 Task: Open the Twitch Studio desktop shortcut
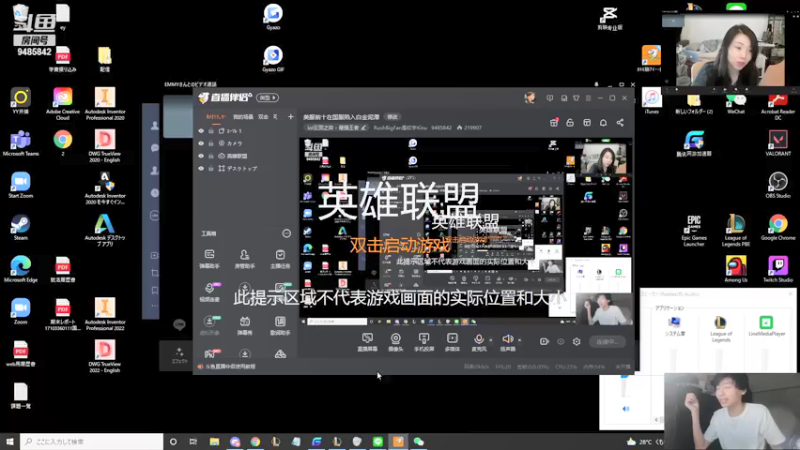tap(778, 269)
